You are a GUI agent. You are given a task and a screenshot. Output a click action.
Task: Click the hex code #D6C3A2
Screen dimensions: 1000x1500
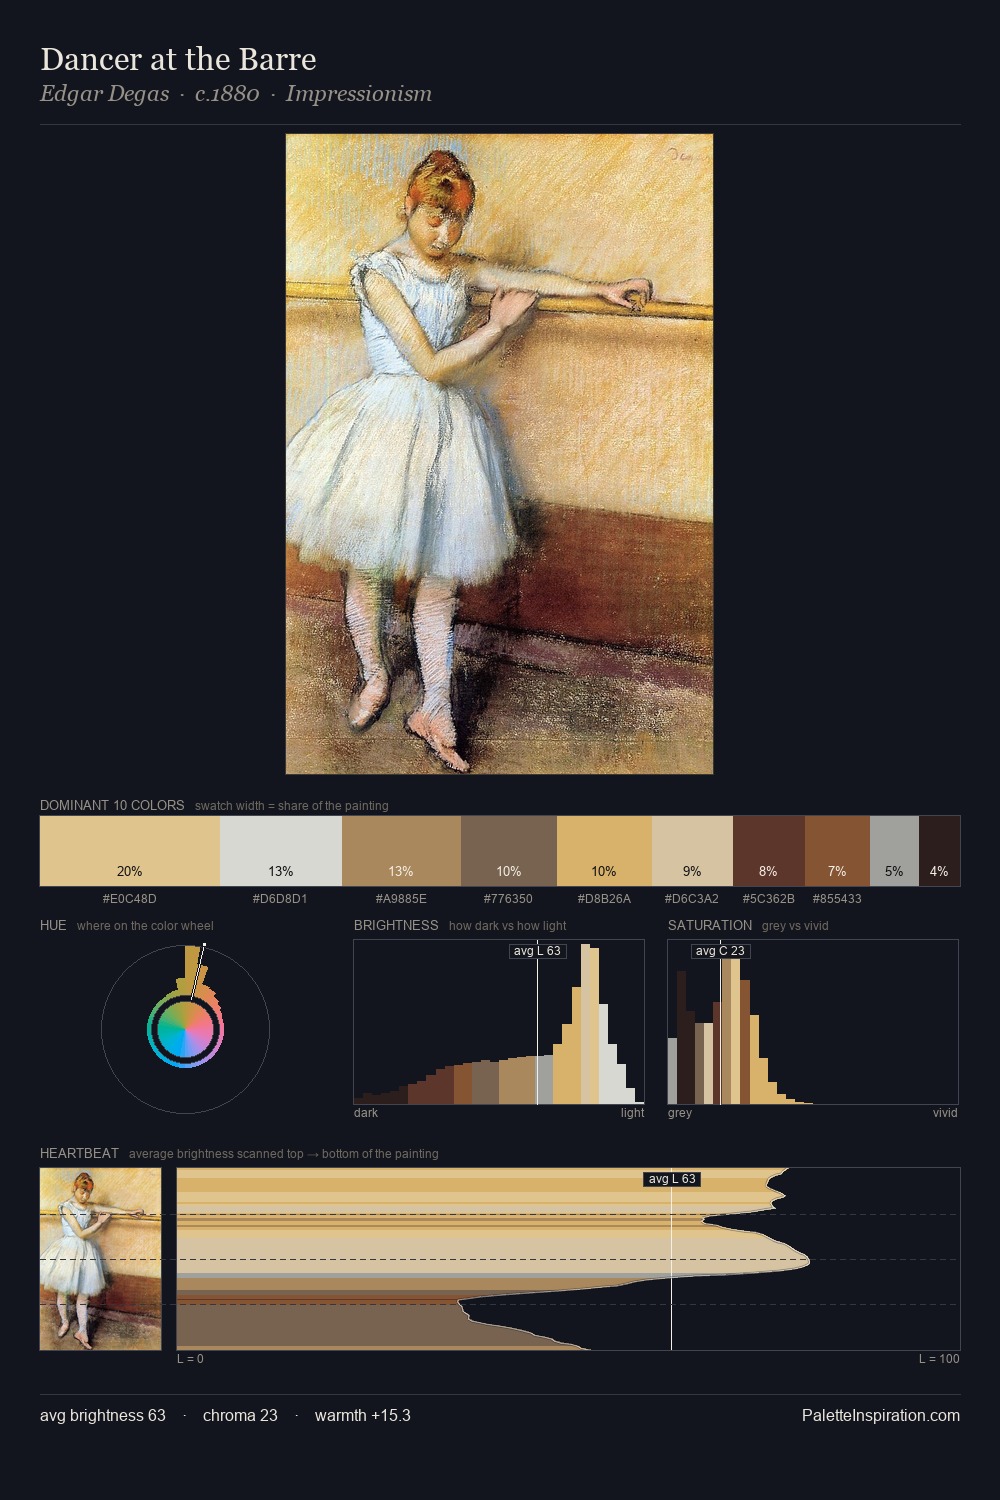tap(692, 899)
